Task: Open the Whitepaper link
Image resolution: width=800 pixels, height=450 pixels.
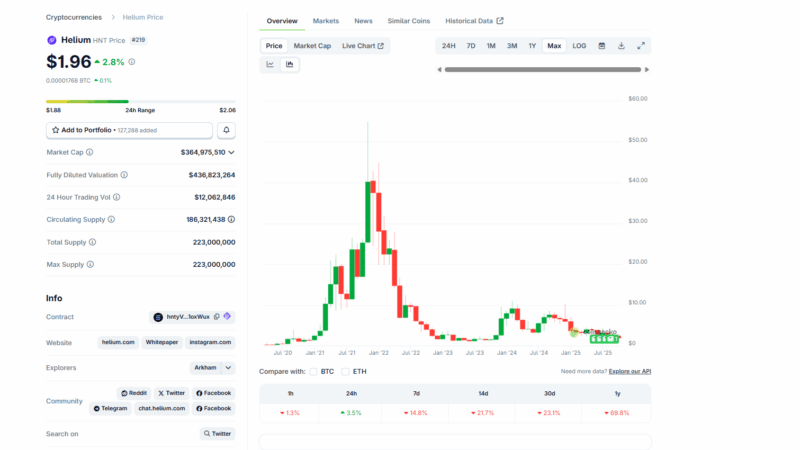Action: click(162, 342)
